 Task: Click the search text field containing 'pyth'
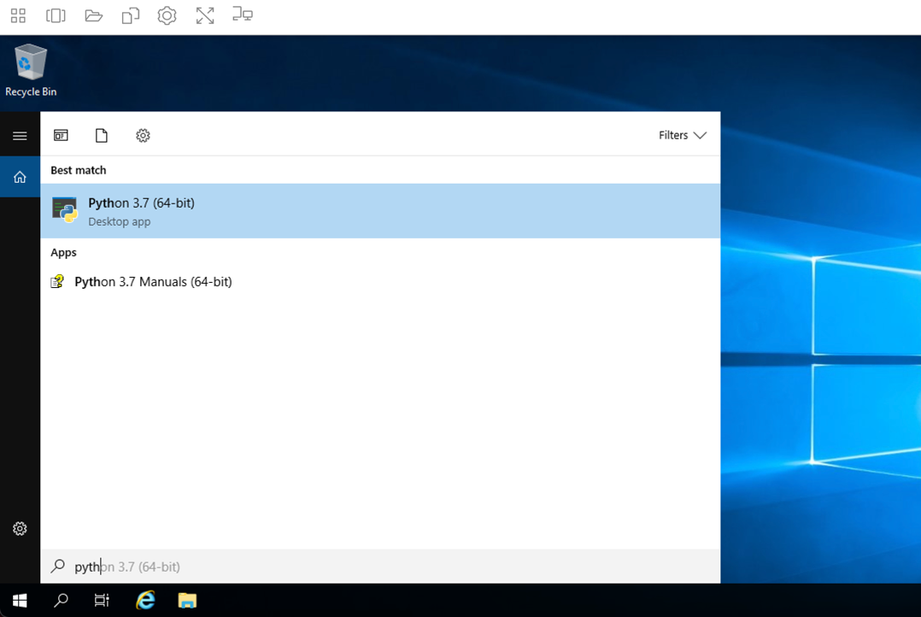click(380, 567)
